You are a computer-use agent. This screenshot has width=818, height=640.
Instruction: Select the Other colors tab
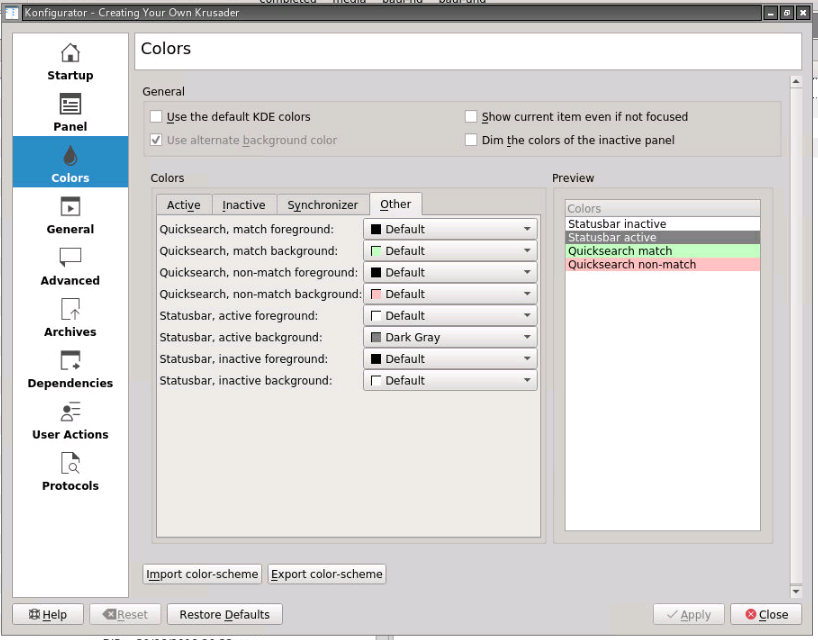click(x=395, y=204)
